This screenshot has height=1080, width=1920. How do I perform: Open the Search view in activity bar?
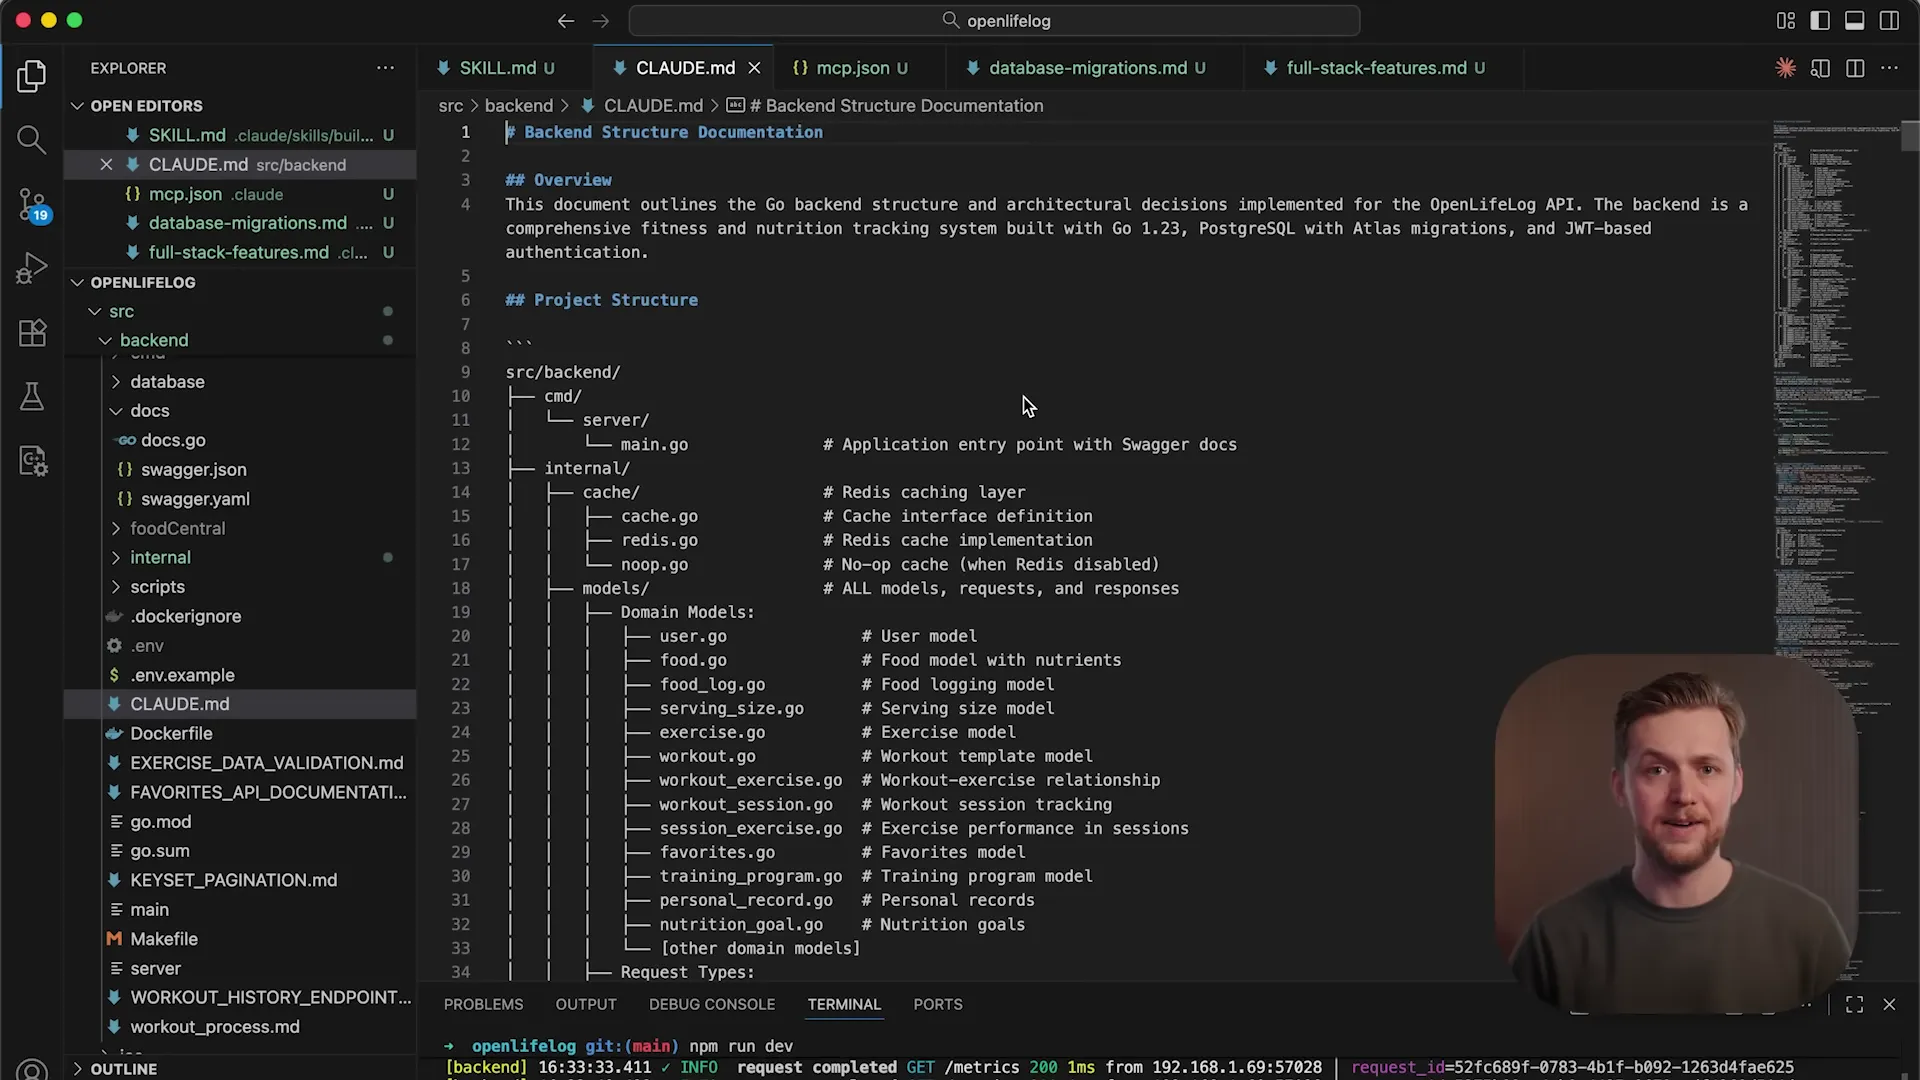pyautogui.click(x=32, y=140)
